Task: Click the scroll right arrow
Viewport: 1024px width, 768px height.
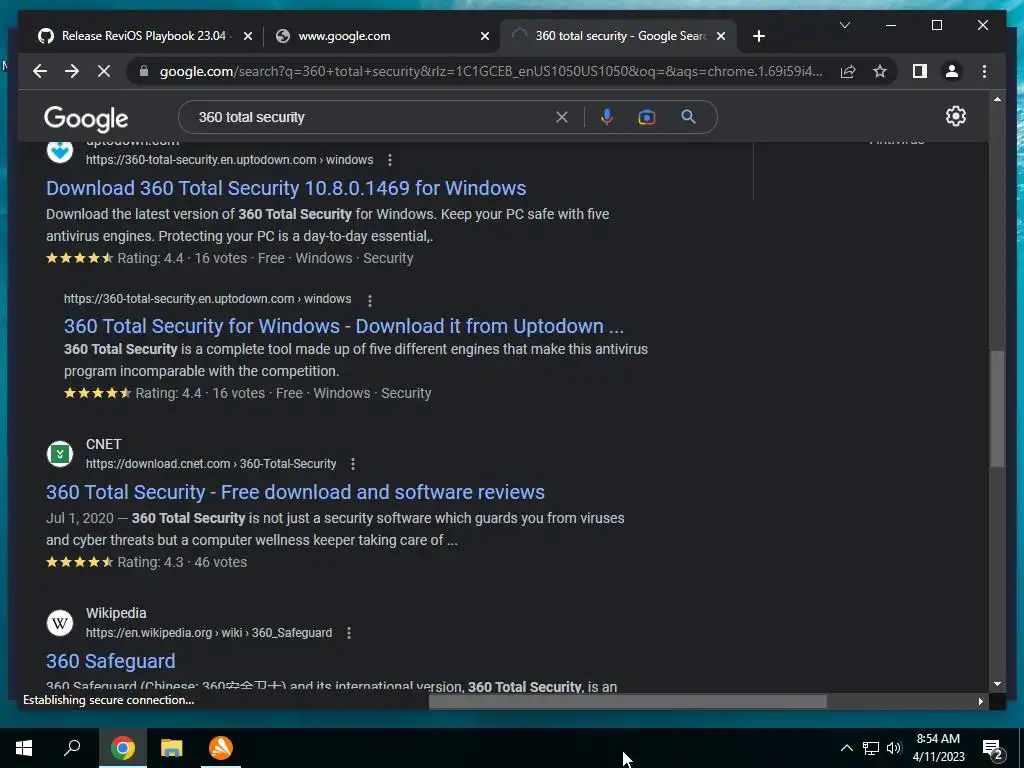Action: [980, 701]
